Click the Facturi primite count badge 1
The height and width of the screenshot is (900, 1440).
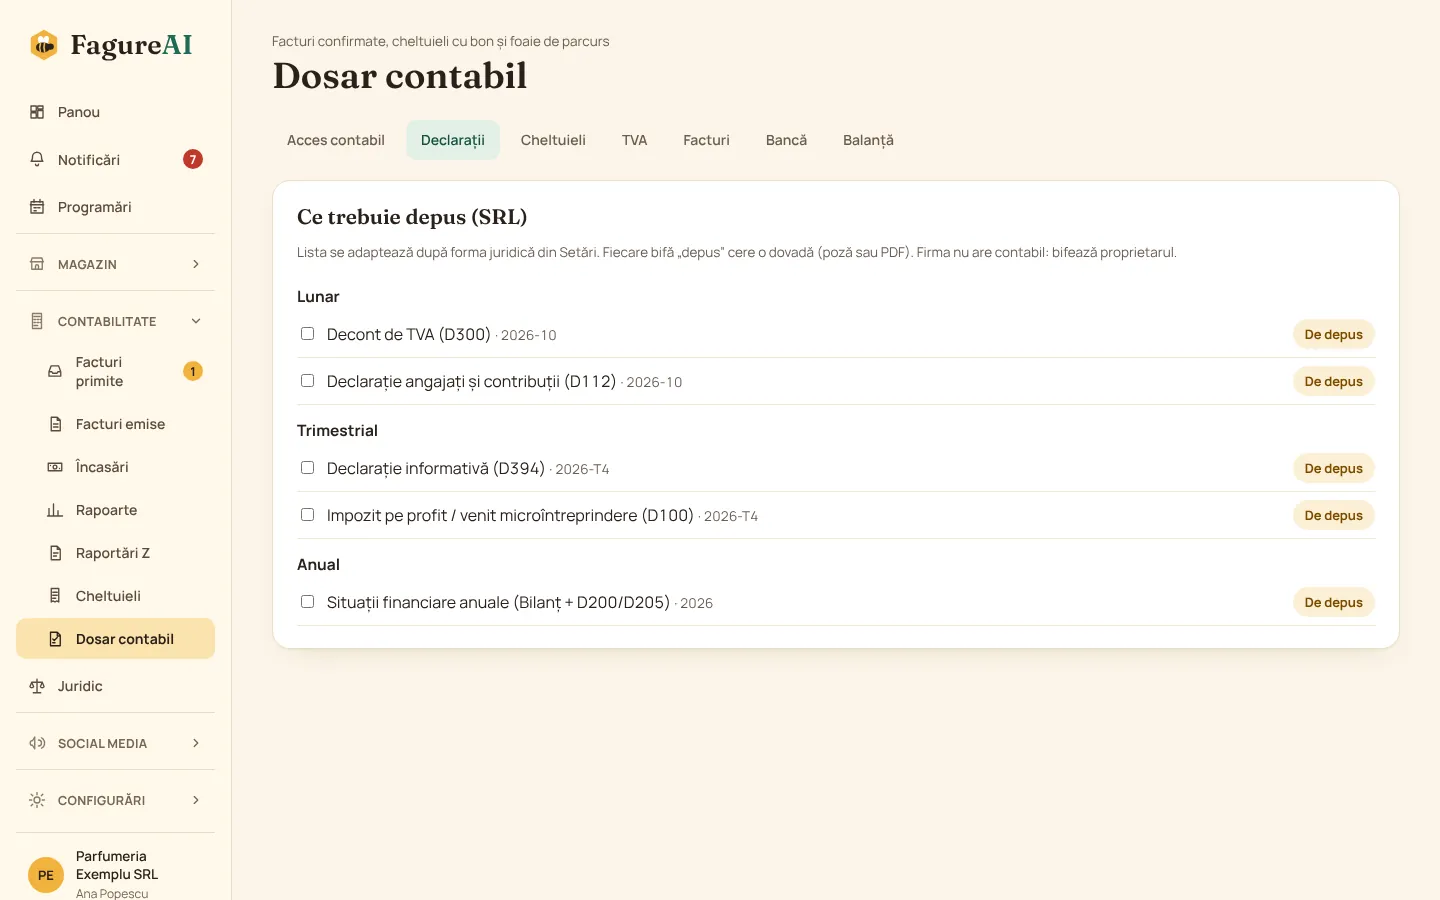[x=193, y=371]
